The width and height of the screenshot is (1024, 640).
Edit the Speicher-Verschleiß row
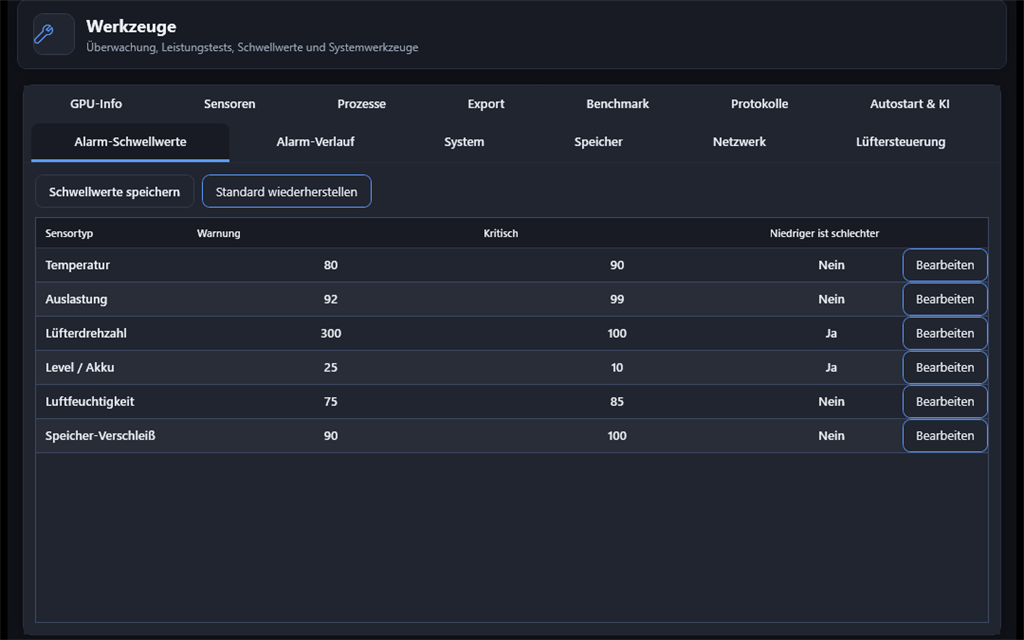(945, 436)
